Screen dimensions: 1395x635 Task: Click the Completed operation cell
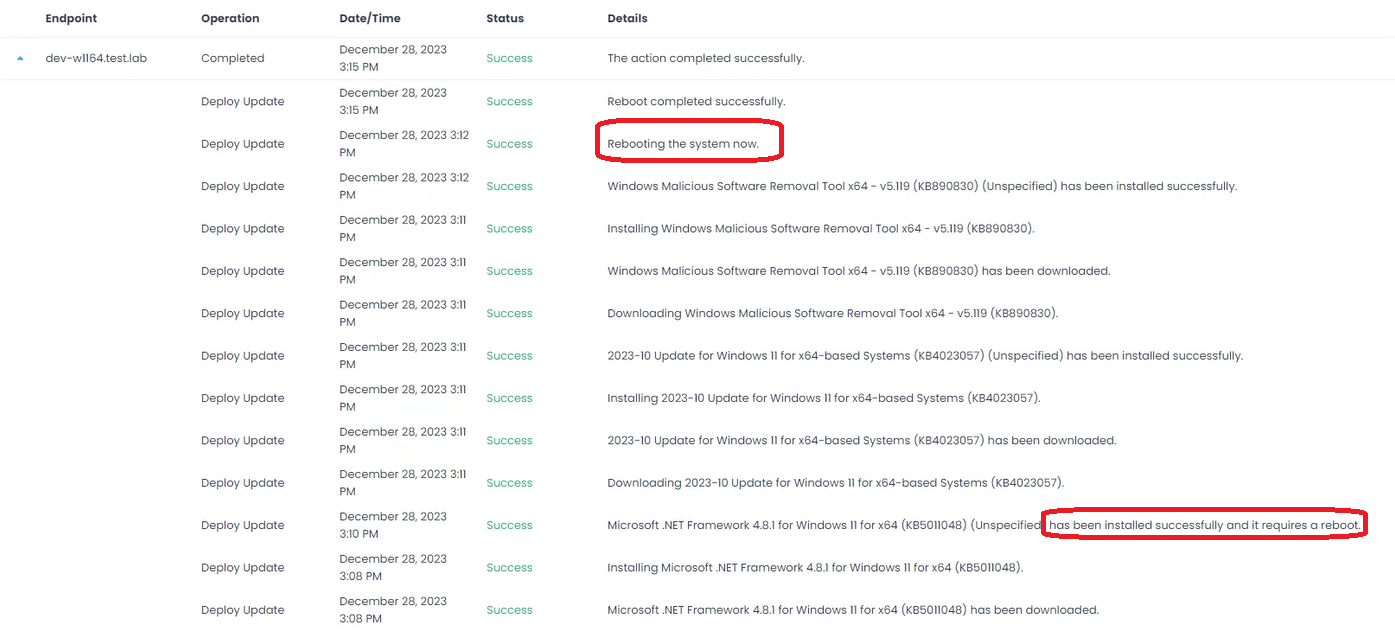click(233, 58)
